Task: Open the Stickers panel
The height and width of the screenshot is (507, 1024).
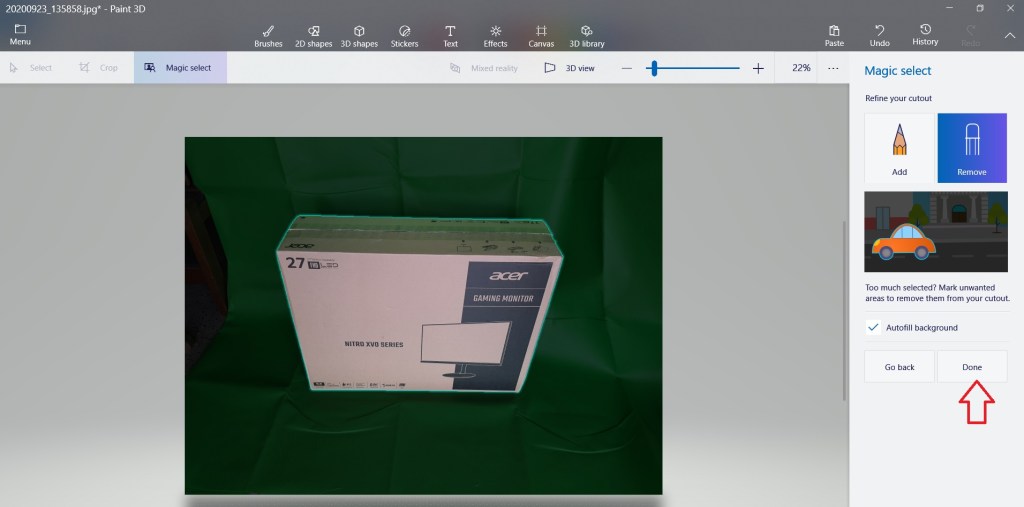Action: tap(404, 35)
